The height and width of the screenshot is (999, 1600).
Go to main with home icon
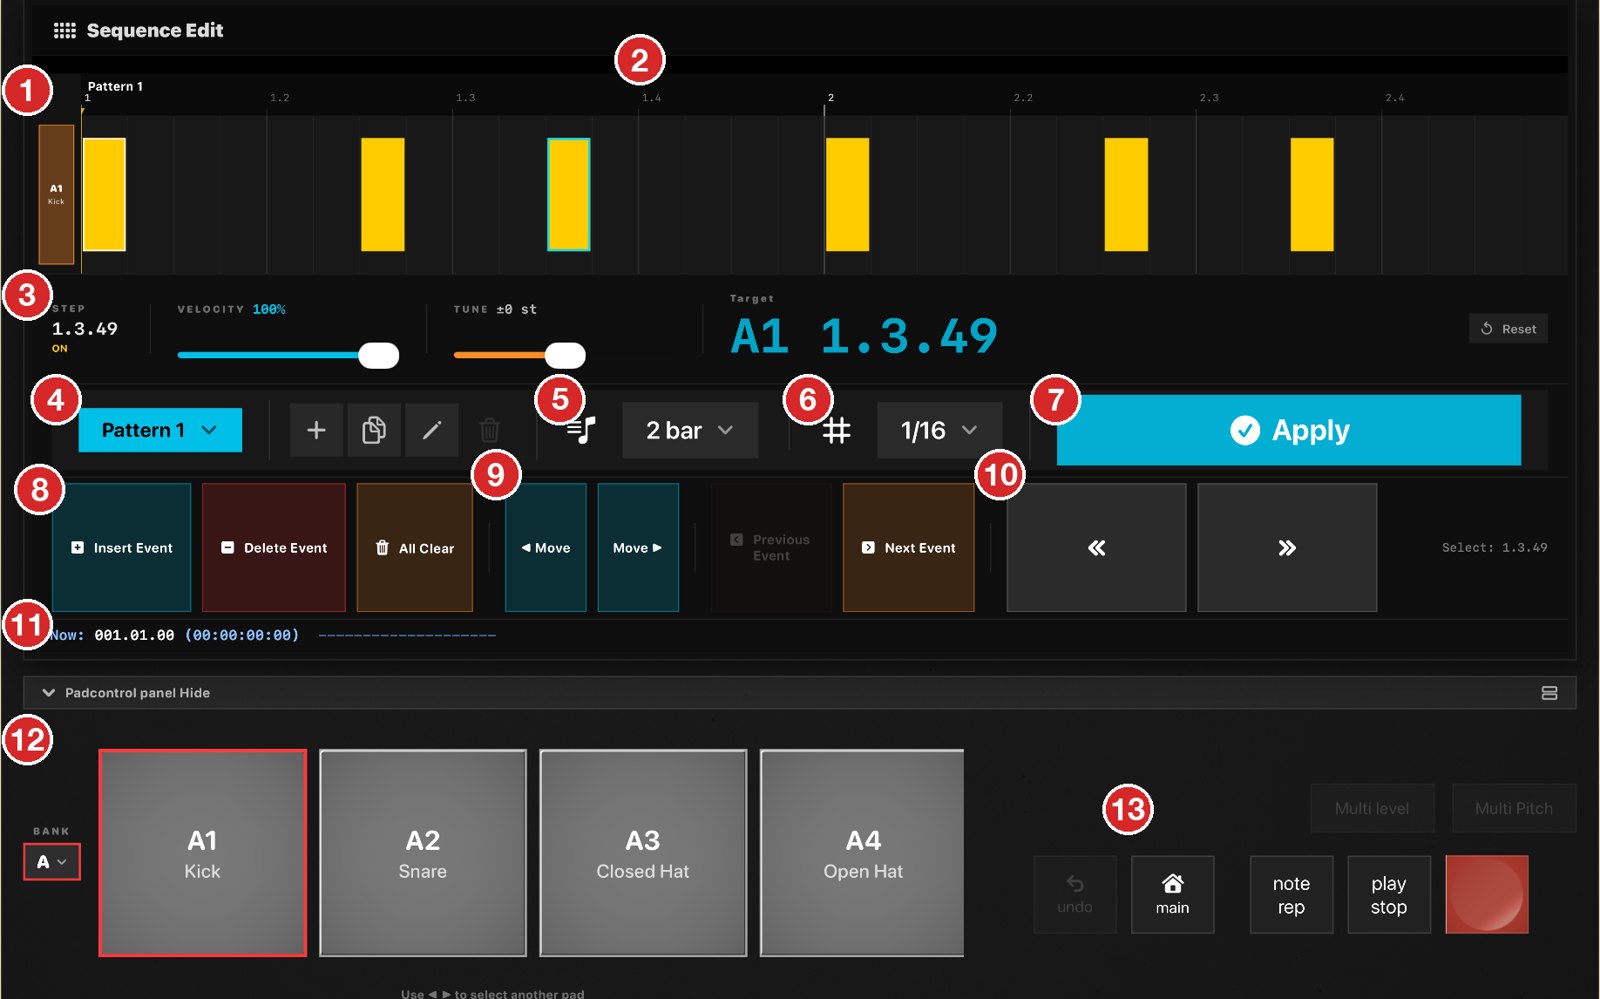[x=1172, y=895]
